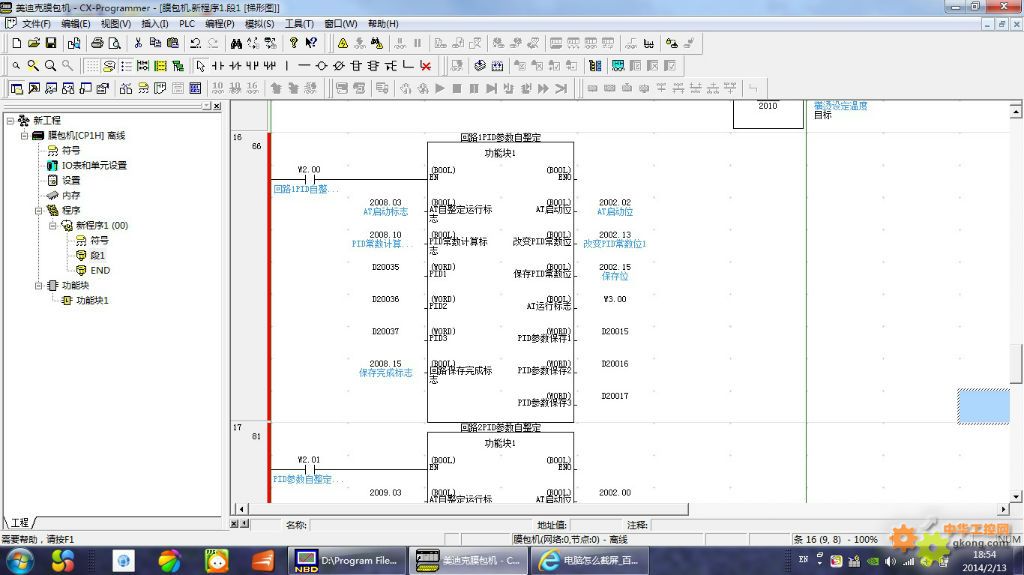Open the 工具(T) menu
The width and height of the screenshot is (1024, 575).
[299, 24]
